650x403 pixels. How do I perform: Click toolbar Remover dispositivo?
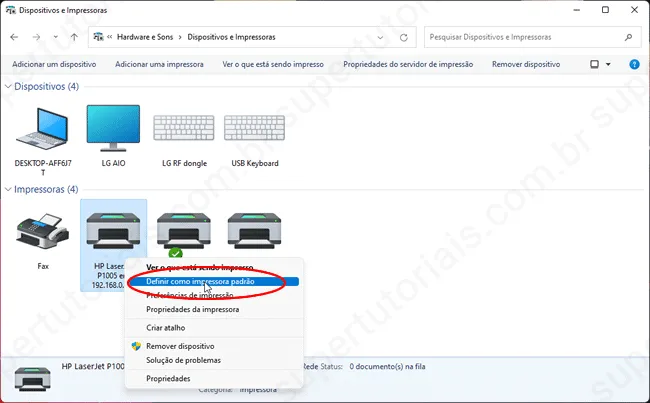click(x=526, y=64)
